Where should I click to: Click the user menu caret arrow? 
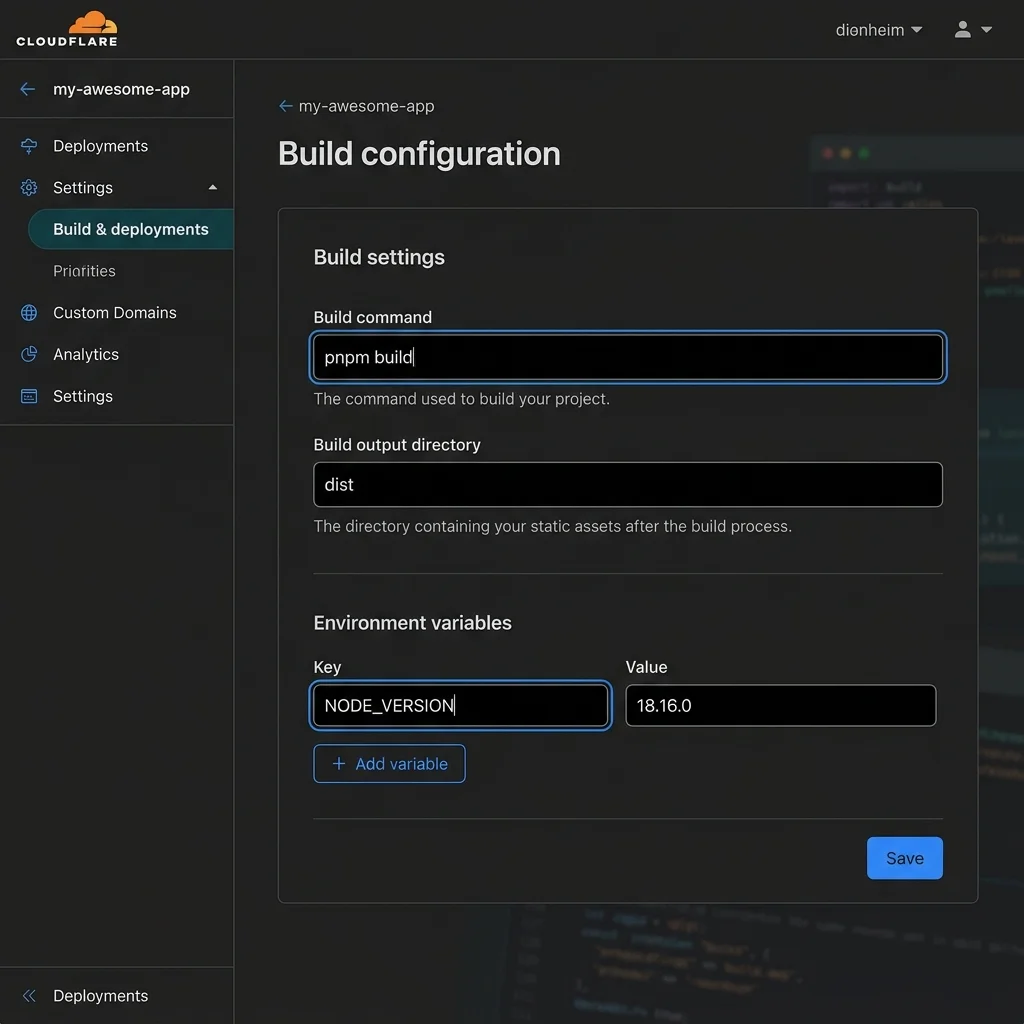986,29
